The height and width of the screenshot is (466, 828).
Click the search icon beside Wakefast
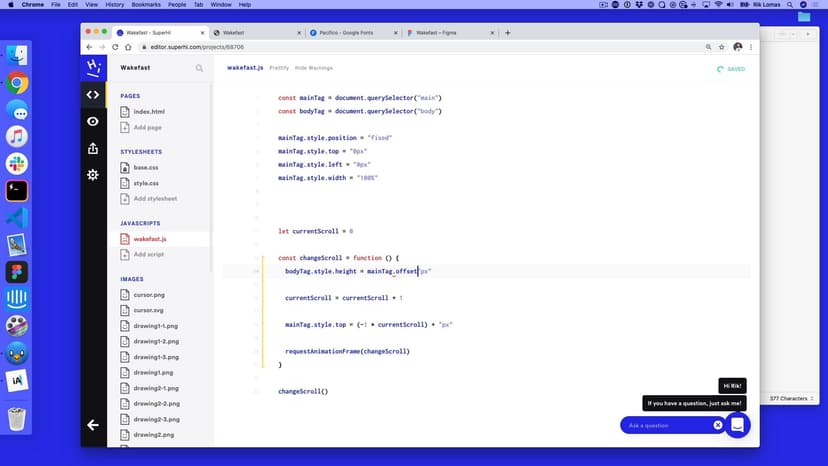click(x=199, y=68)
